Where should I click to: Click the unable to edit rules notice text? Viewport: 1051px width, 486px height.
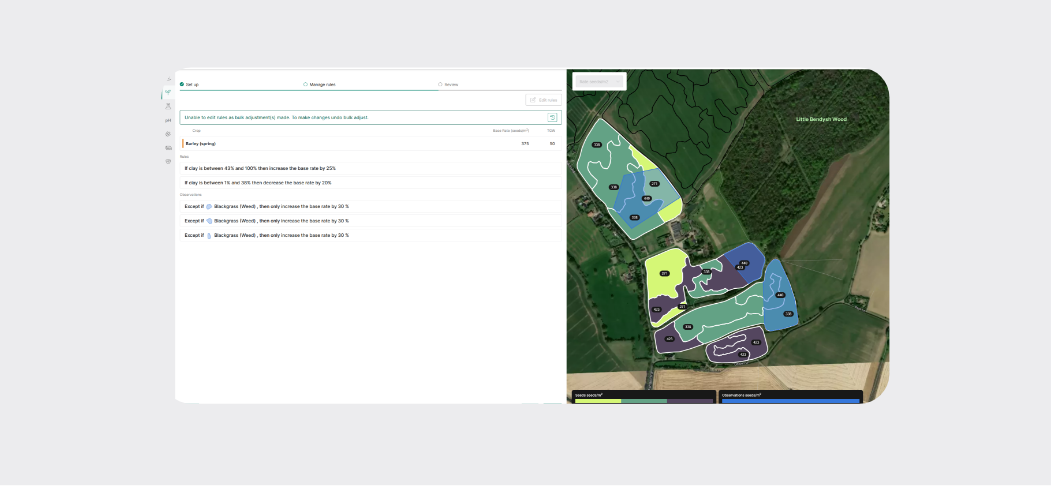(x=276, y=117)
